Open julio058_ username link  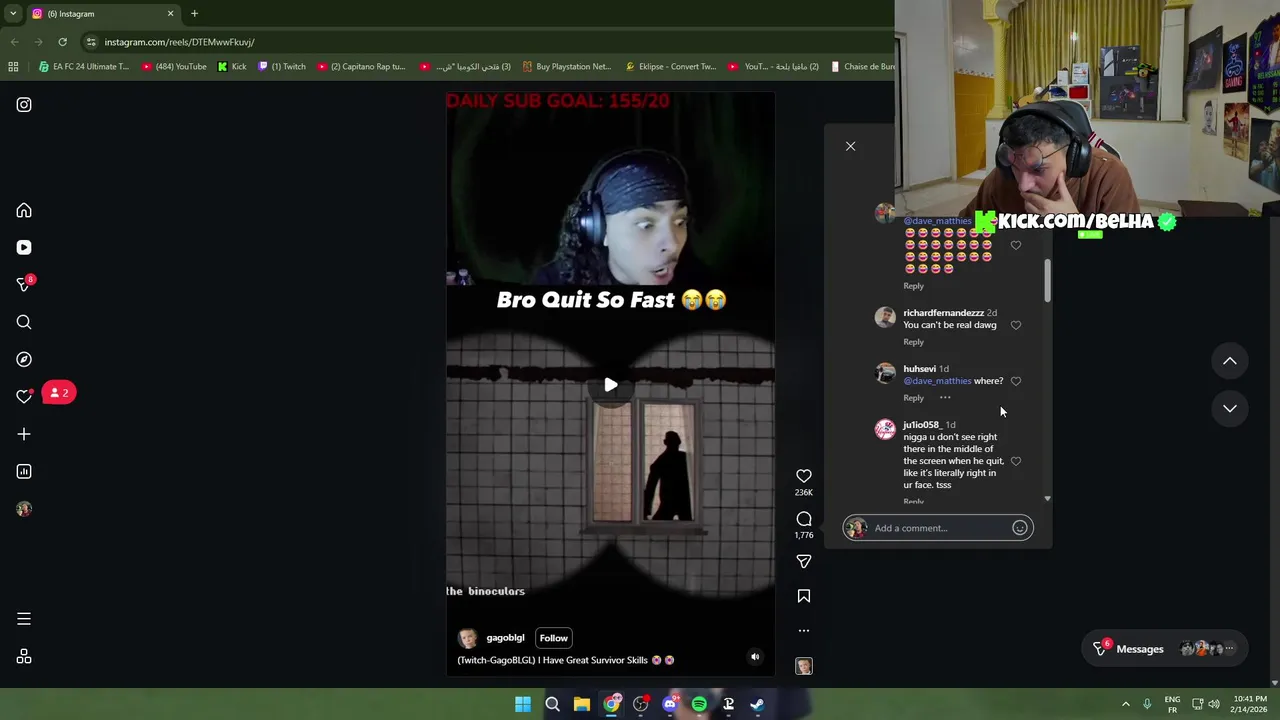tap(922, 425)
